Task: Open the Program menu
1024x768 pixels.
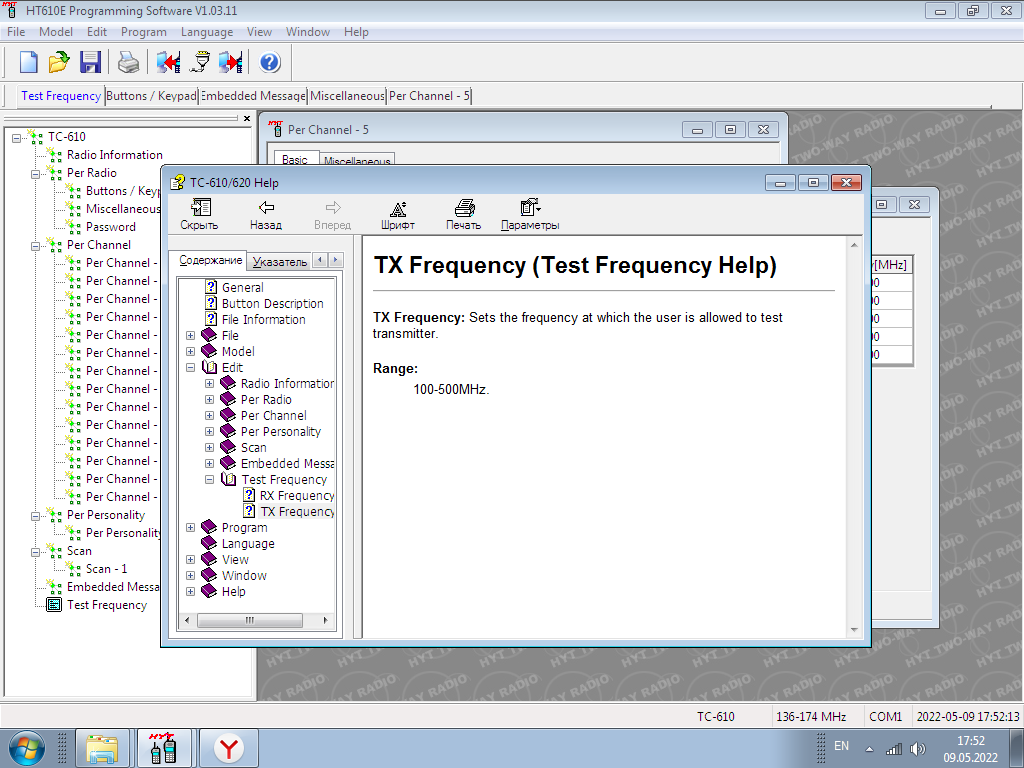Action: [x=144, y=31]
